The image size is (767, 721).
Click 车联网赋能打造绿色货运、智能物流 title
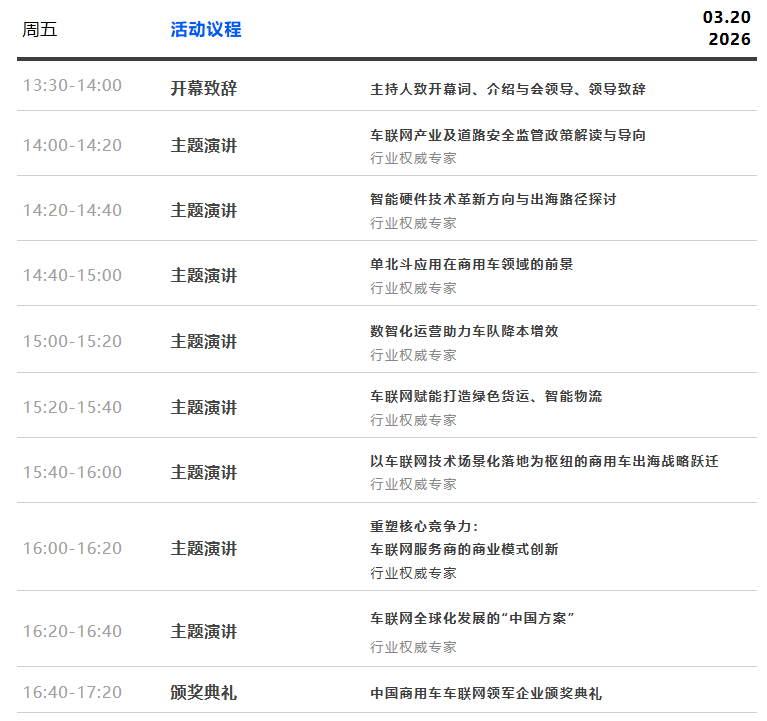pyautogui.click(x=486, y=396)
